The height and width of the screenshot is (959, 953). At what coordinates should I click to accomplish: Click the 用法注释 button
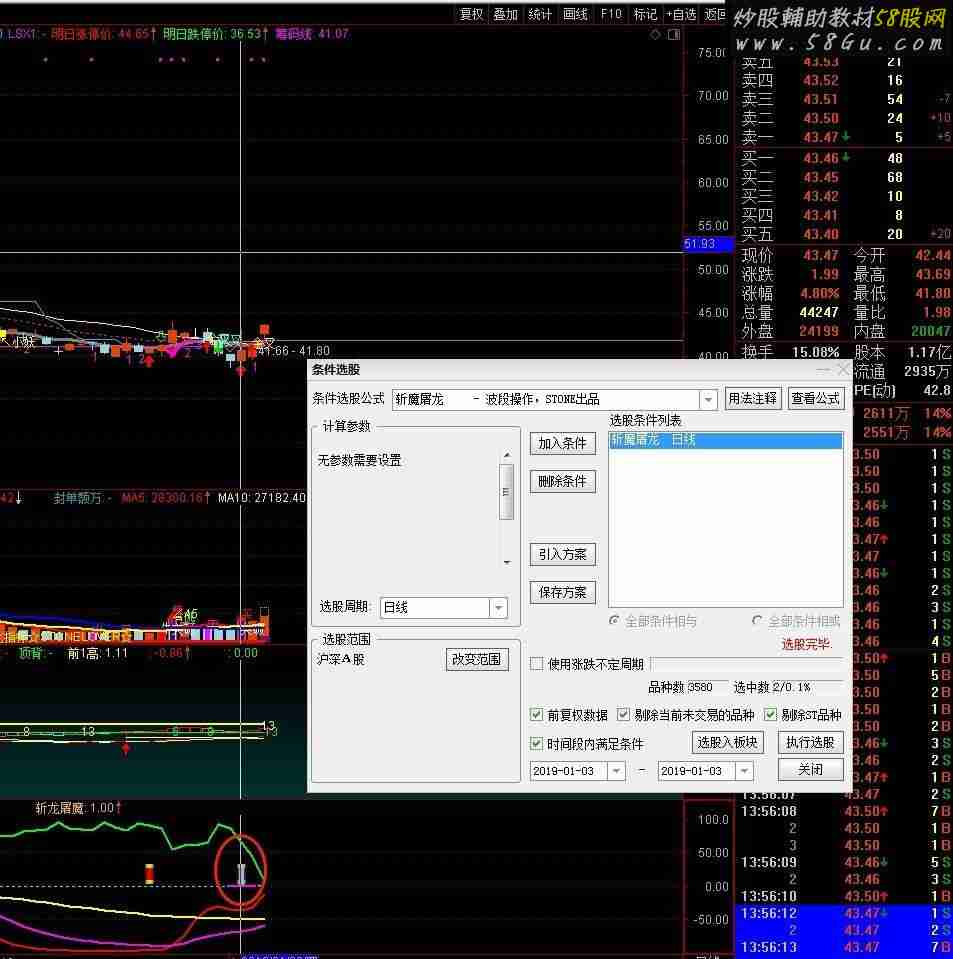752,399
